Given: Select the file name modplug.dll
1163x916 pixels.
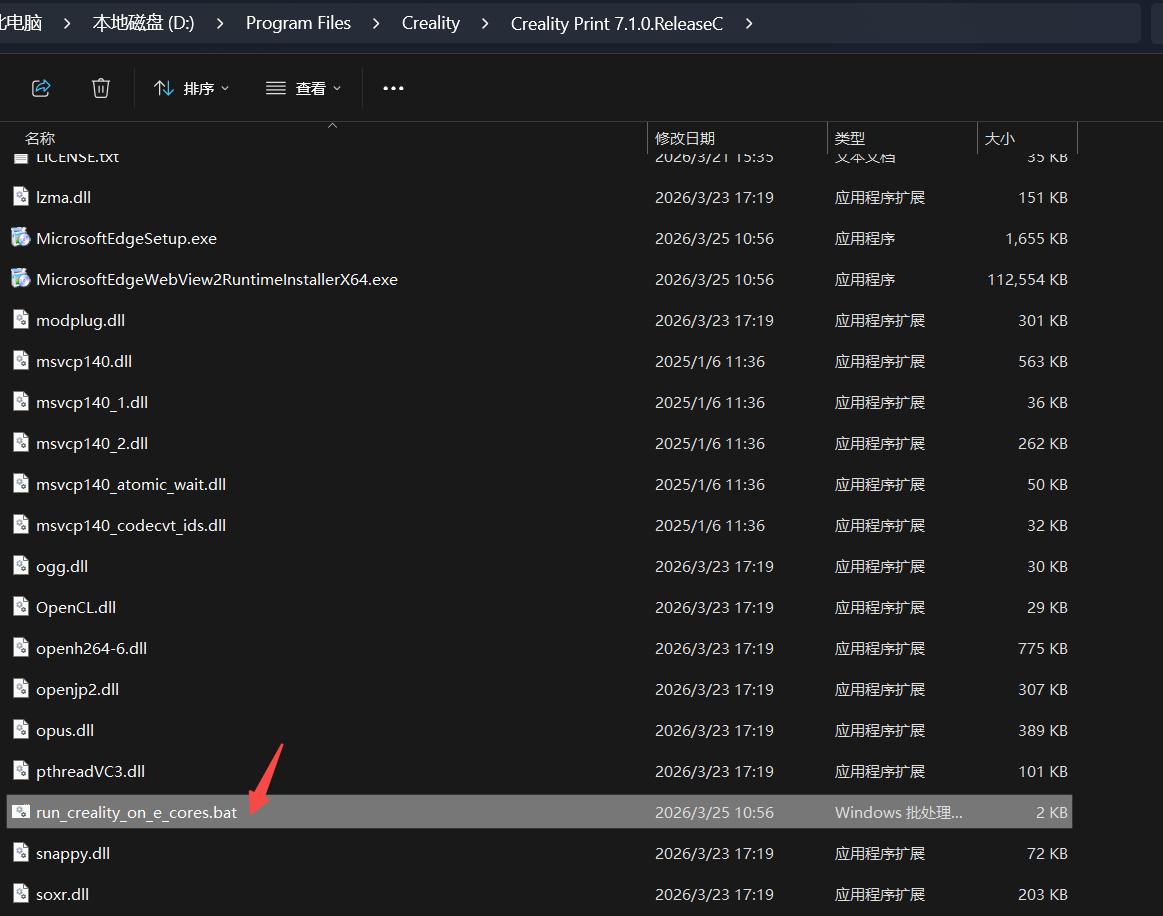Looking at the screenshot, I should (x=80, y=320).
